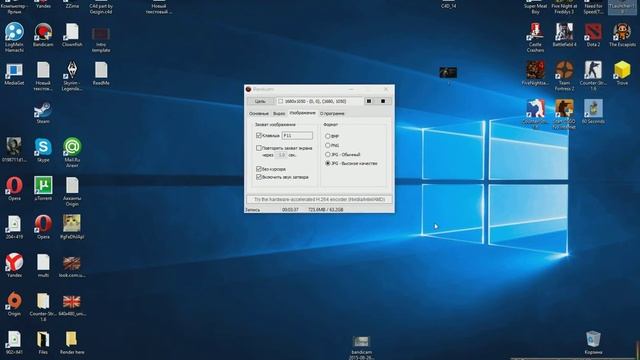Toggle checkbox beside 1680x1050 target text
The width and height of the screenshot is (640, 360).
[x=280, y=101]
